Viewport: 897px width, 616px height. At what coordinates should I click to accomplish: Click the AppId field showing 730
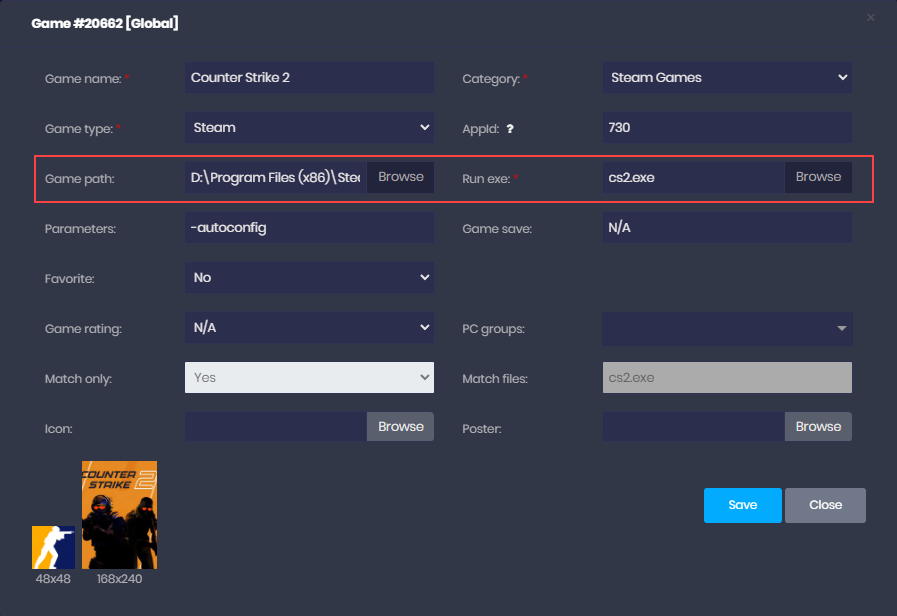click(726, 128)
